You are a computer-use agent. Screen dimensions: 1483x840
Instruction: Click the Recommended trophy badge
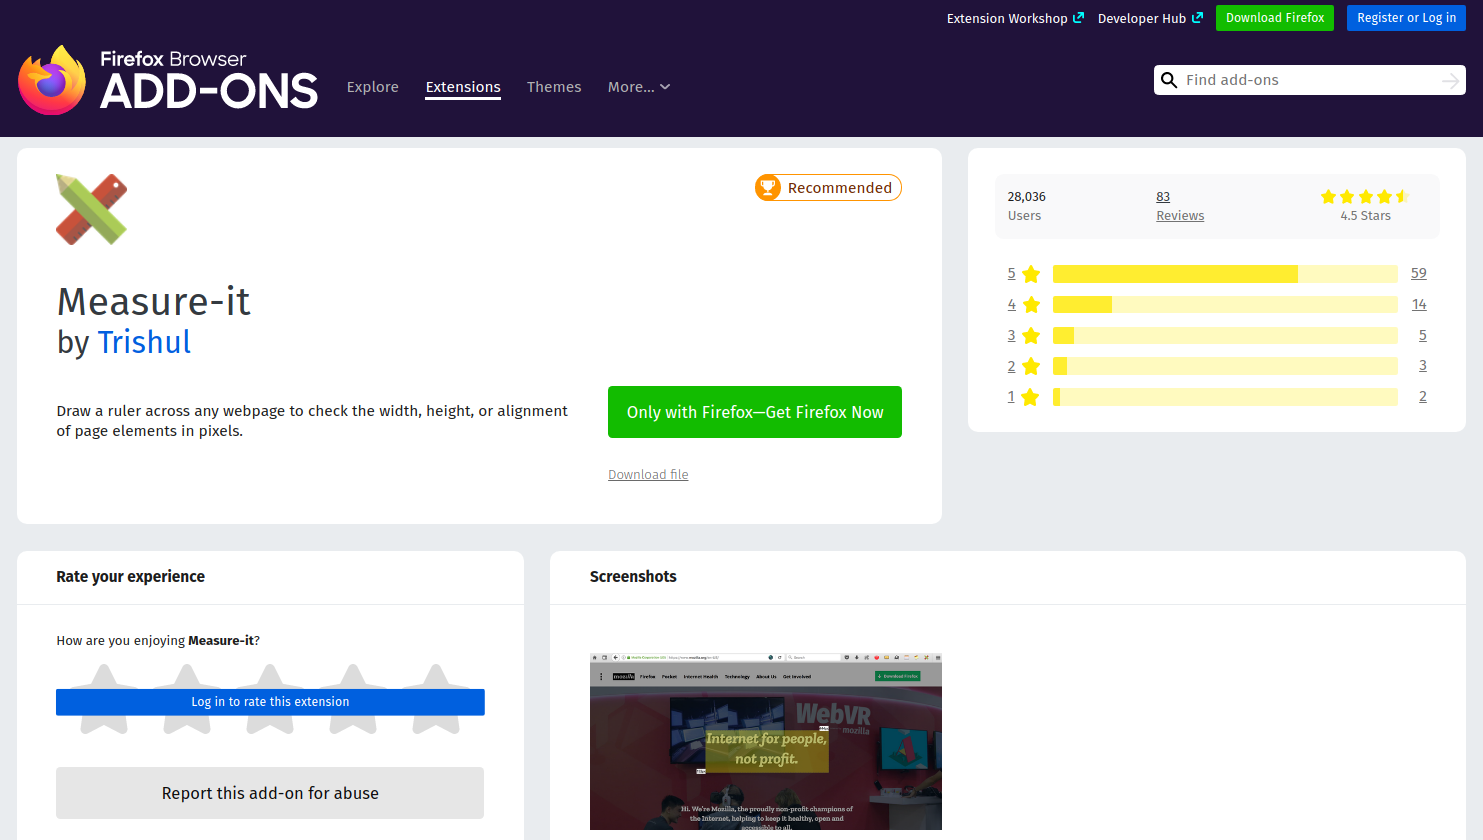828,188
